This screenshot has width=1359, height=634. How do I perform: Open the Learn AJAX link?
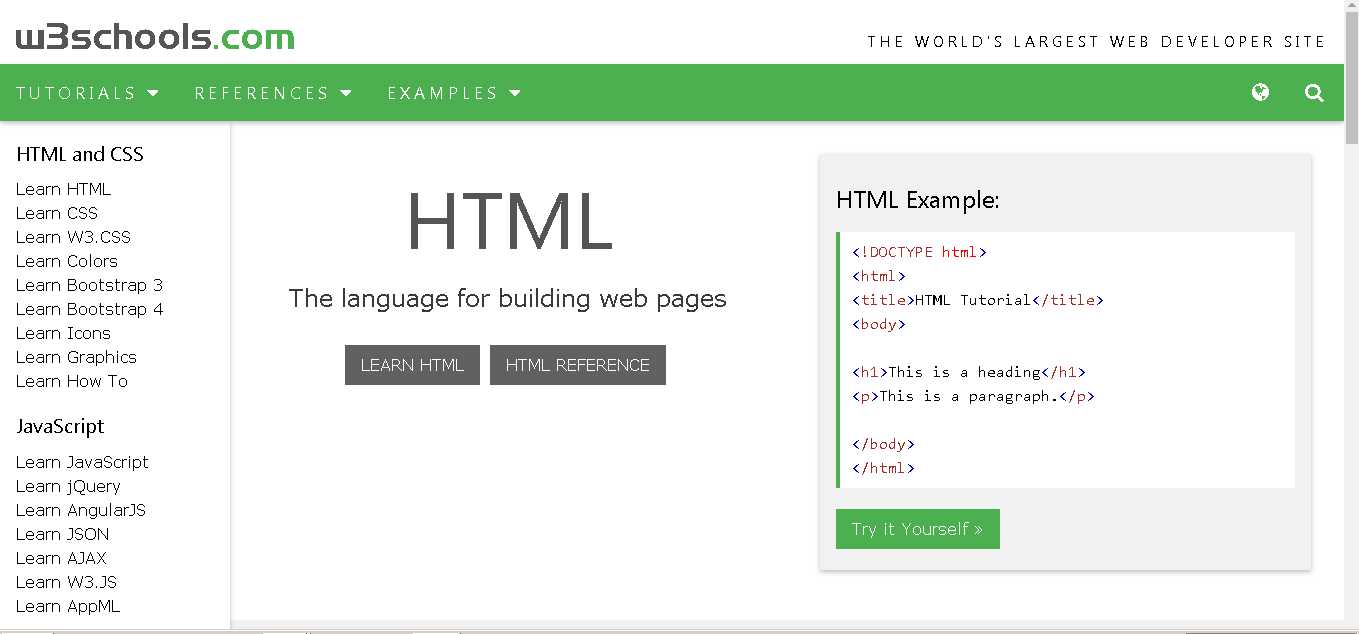coord(61,558)
